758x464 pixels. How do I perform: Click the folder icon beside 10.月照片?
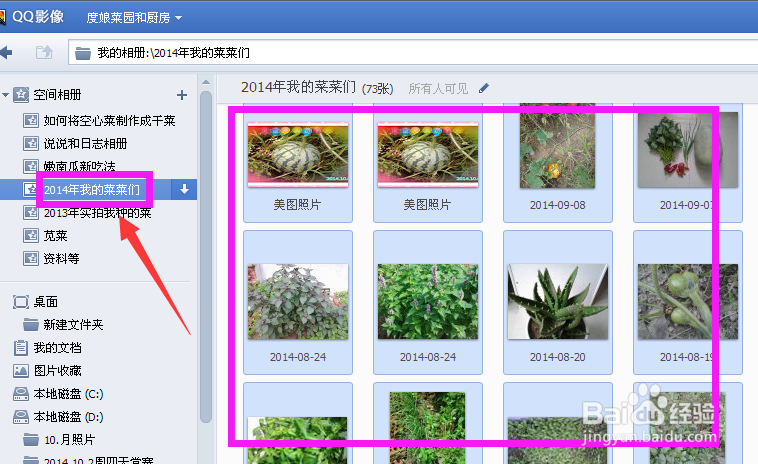point(31,440)
